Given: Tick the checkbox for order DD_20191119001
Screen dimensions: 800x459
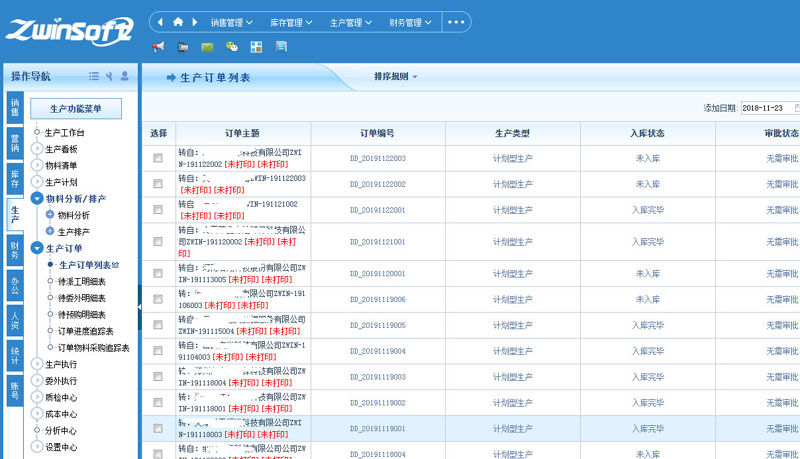Looking at the screenshot, I should [158, 428].
